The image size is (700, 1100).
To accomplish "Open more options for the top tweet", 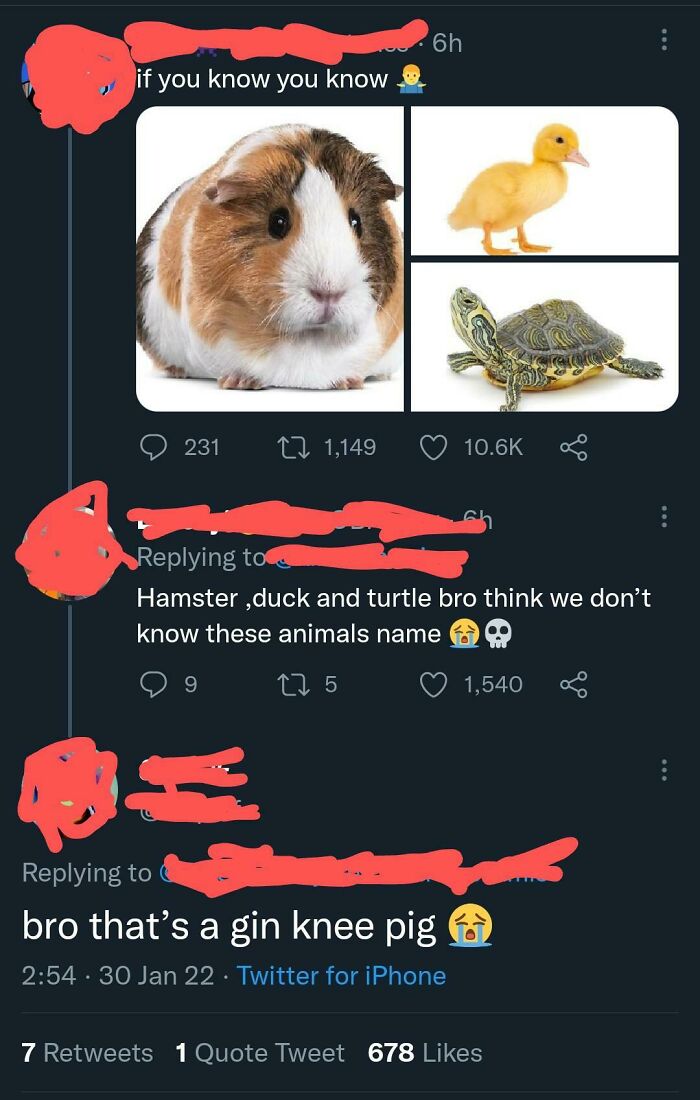I will click(661, 40).
